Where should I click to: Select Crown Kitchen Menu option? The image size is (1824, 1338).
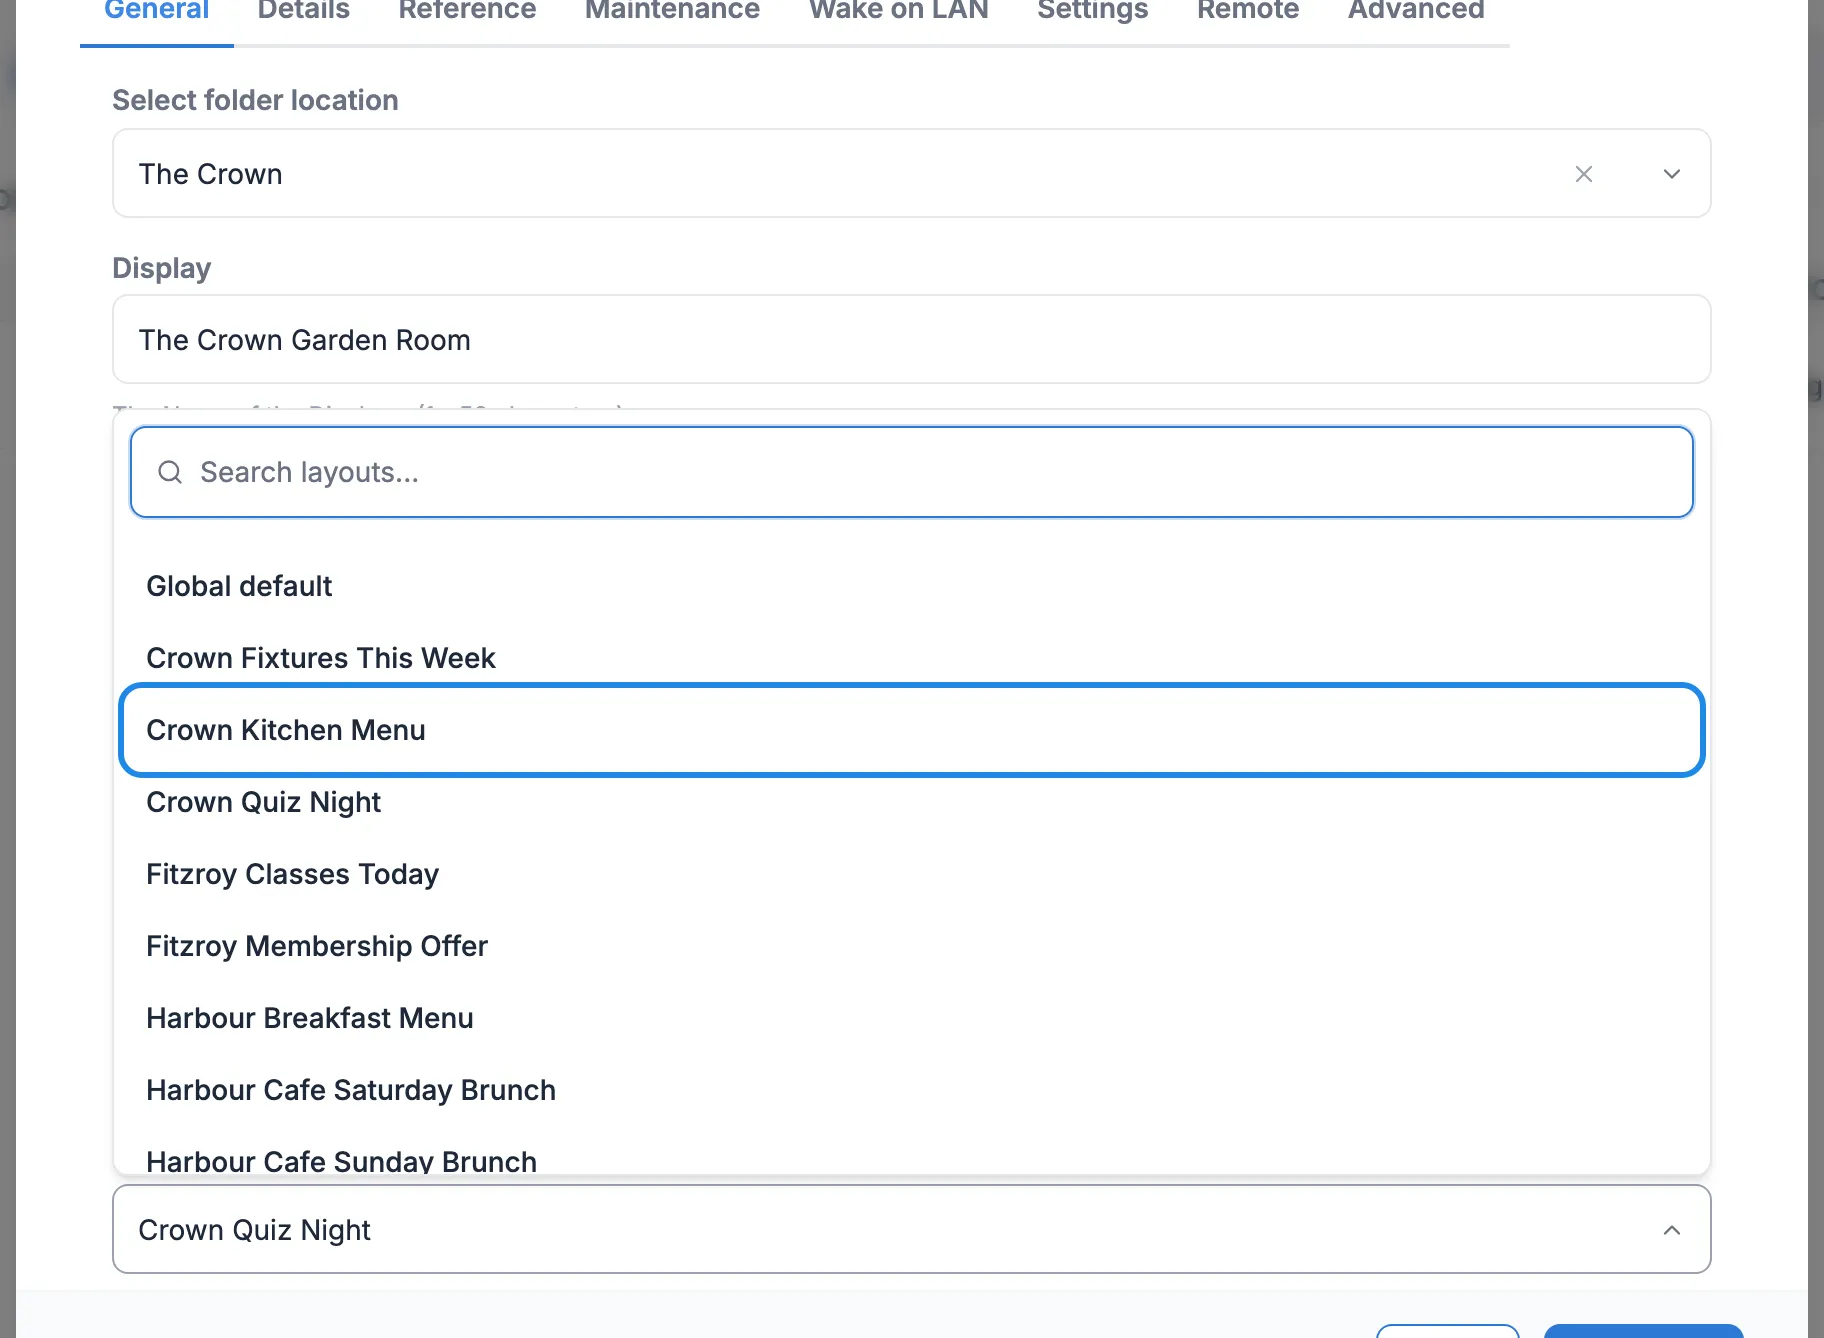912,730
